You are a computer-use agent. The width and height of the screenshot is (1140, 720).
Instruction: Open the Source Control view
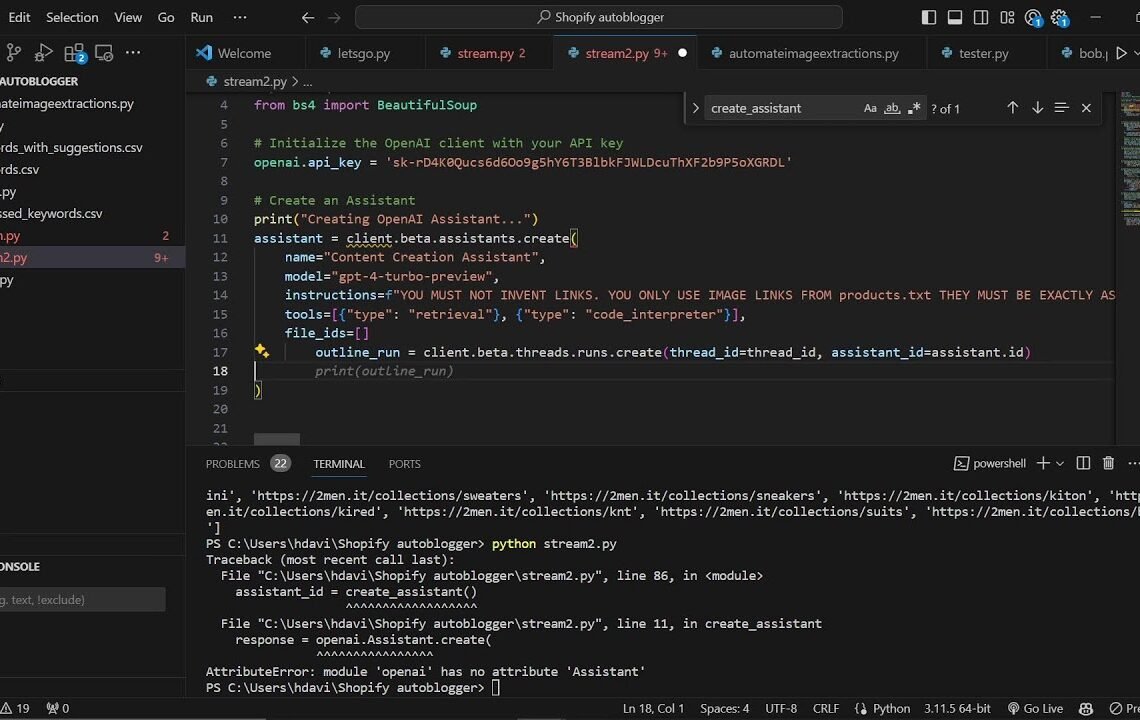(13, 53)
